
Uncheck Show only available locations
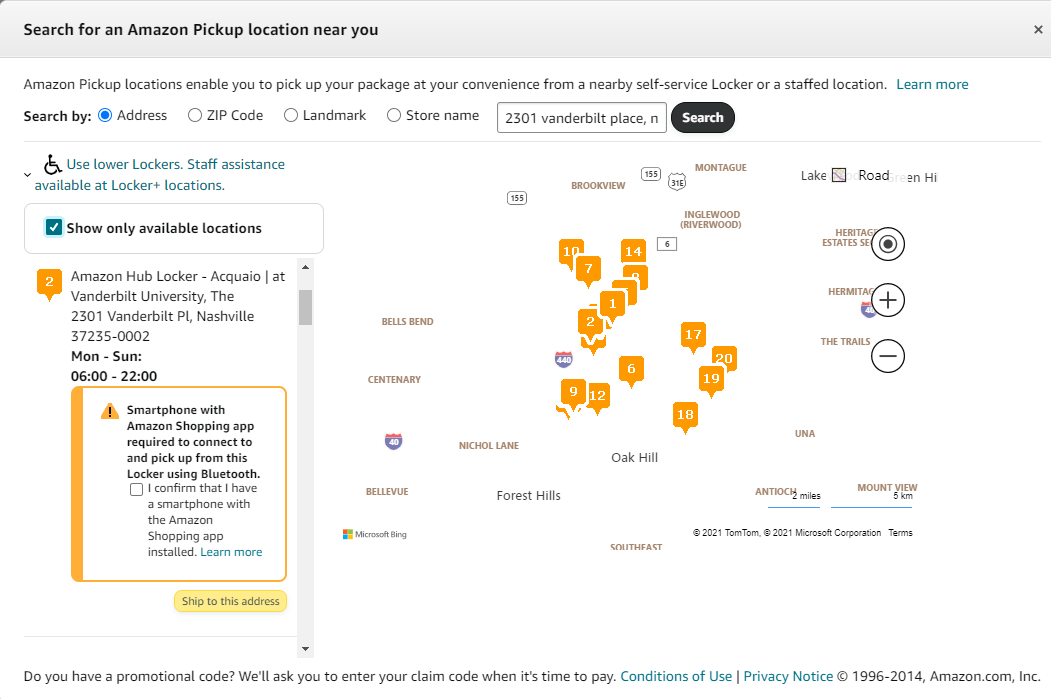click(x=54, y=227)
